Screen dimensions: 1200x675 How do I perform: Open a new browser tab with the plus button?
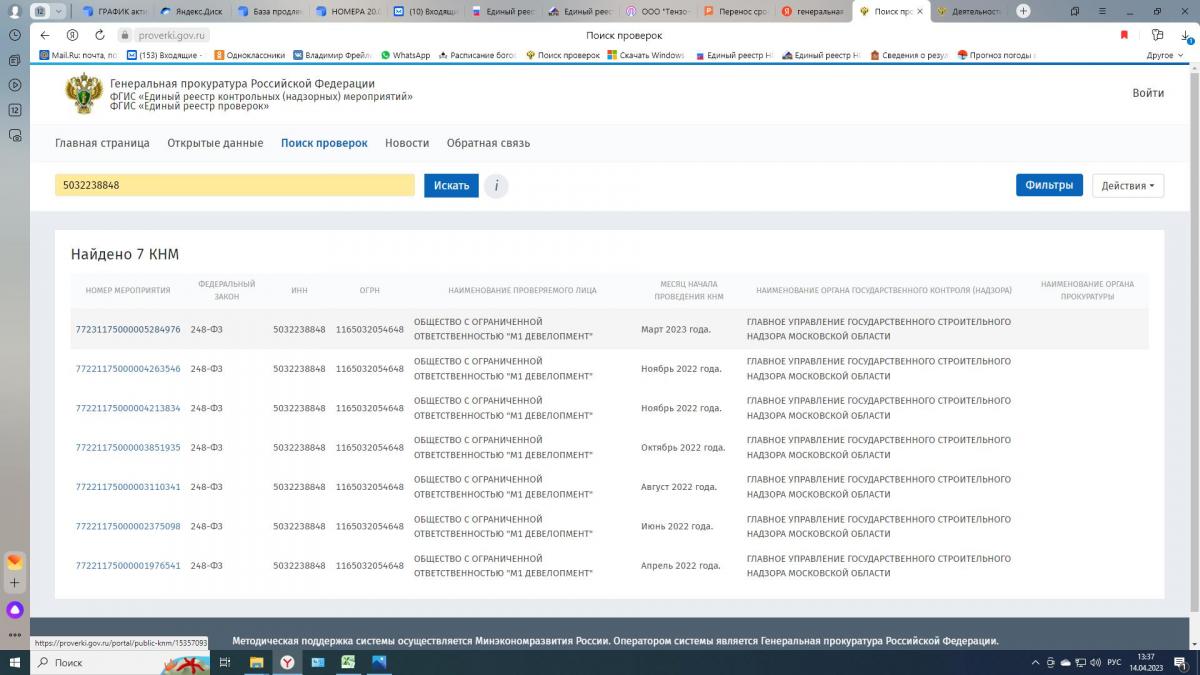coord(1023,11)
